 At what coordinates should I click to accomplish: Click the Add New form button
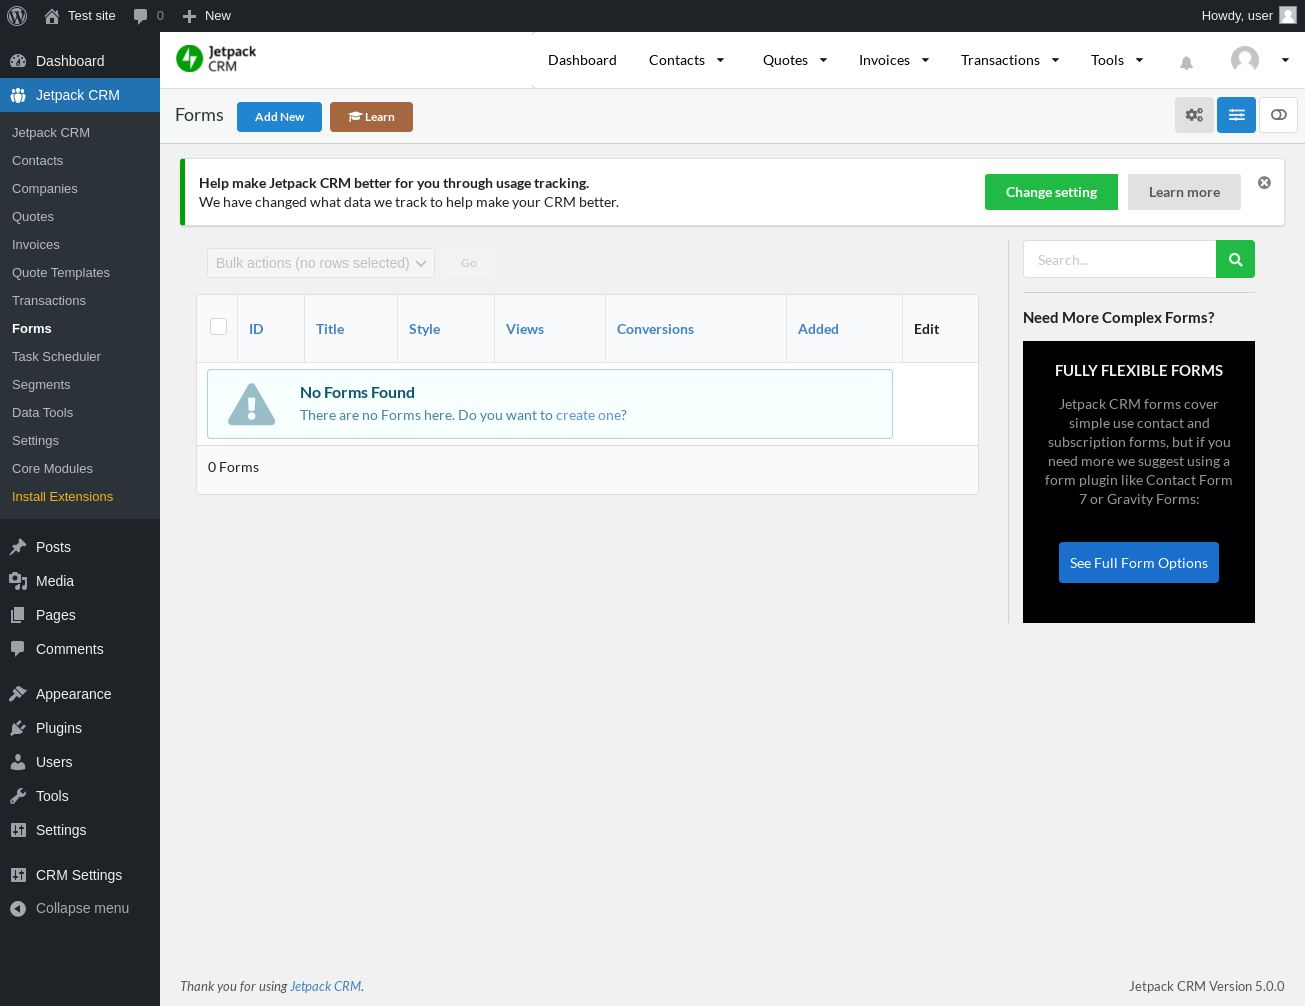279,117
